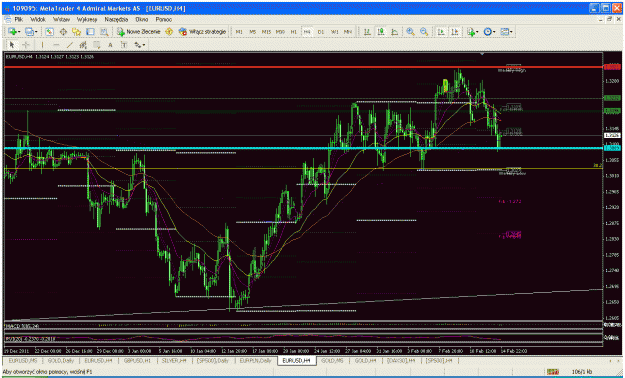Viewport: 625px width, 378px height.
Task: Switch to the GBPUSD,H1 chart tab
Action: (x=137, y=360)
